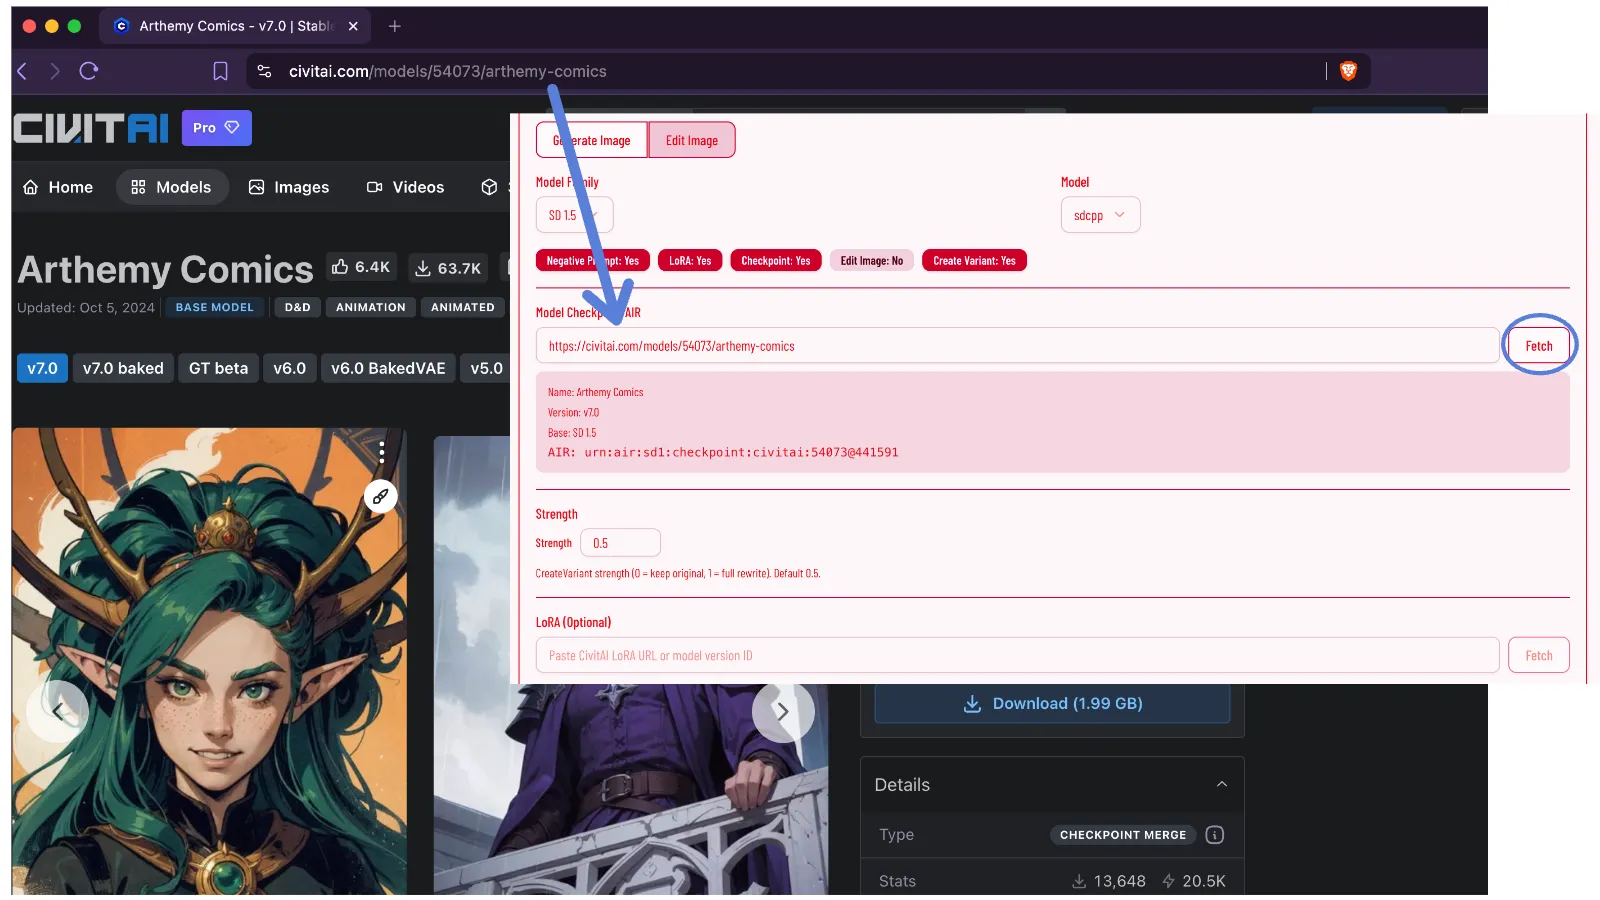Open the Brave Shields icon

click(x=1348, y=71)
